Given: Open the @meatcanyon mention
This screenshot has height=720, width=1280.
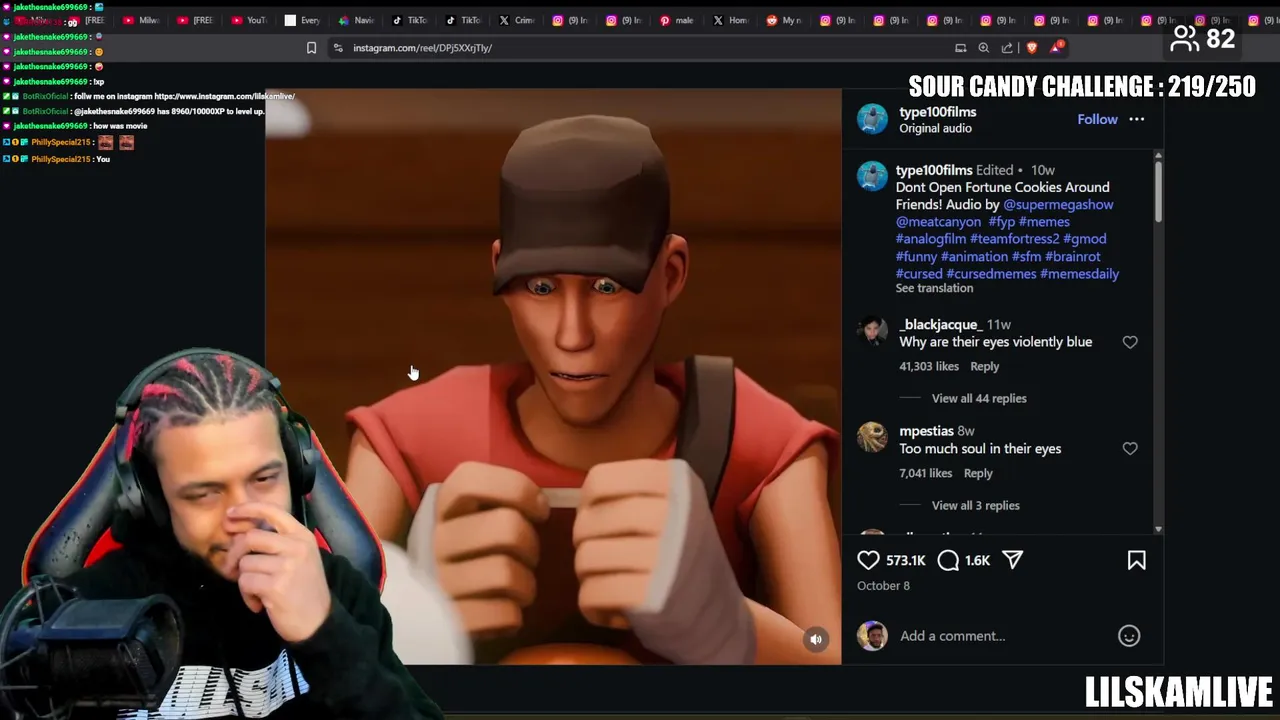Looking at the screenshot, I should [938, 222].
